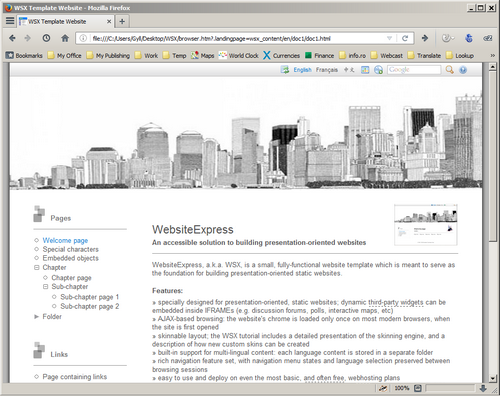Go forward with the grayed arrow next to Back
Image resolution: width=500 pixels, height=396 pixels.
pyautogui.click(x=28, y=38)
